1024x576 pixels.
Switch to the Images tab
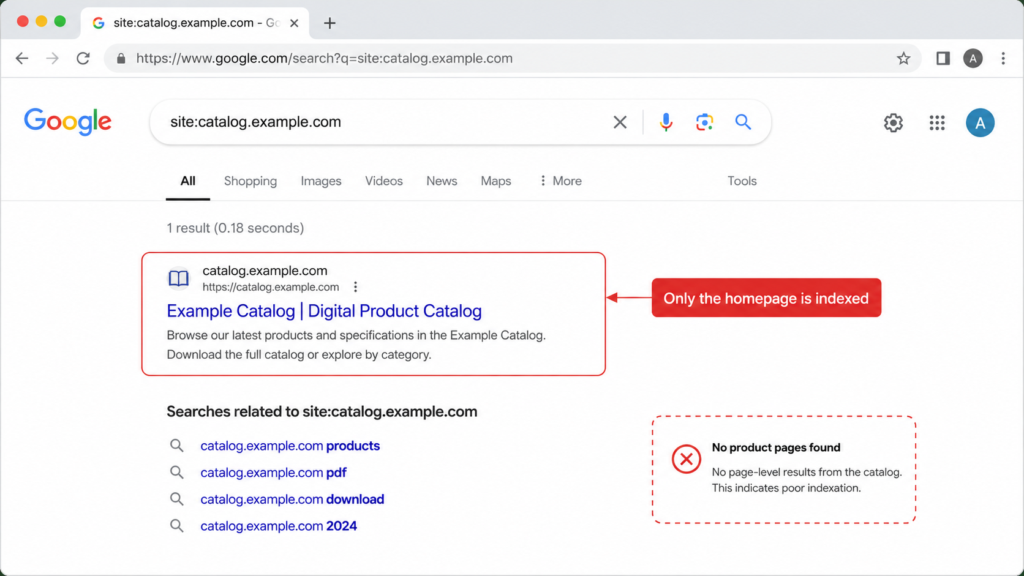321,181
